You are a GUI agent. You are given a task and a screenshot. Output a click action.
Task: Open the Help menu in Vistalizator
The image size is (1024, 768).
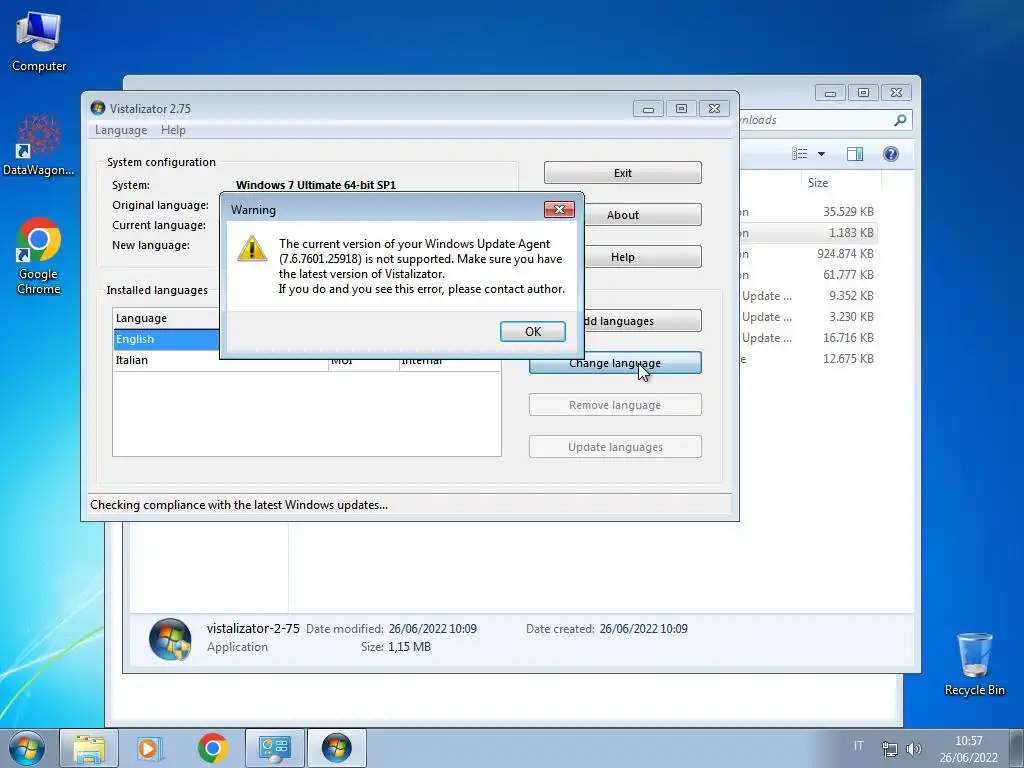pyautogui.click(x=173, y=130)
